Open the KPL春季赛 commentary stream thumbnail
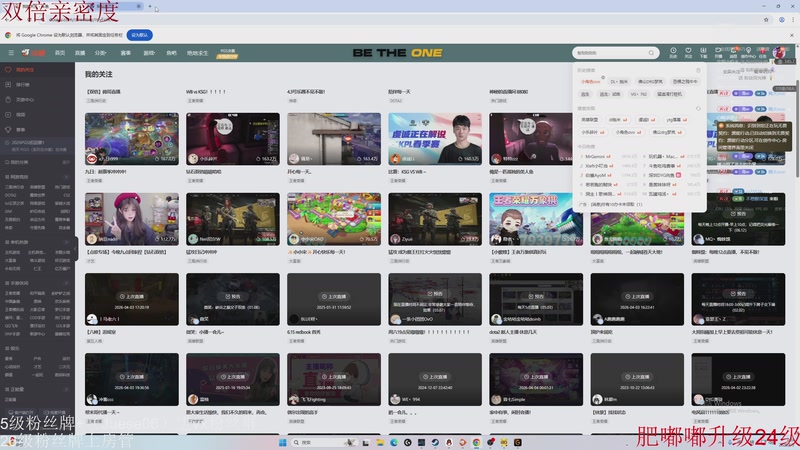This screenshot has height=450, width=800. (435, 138)
